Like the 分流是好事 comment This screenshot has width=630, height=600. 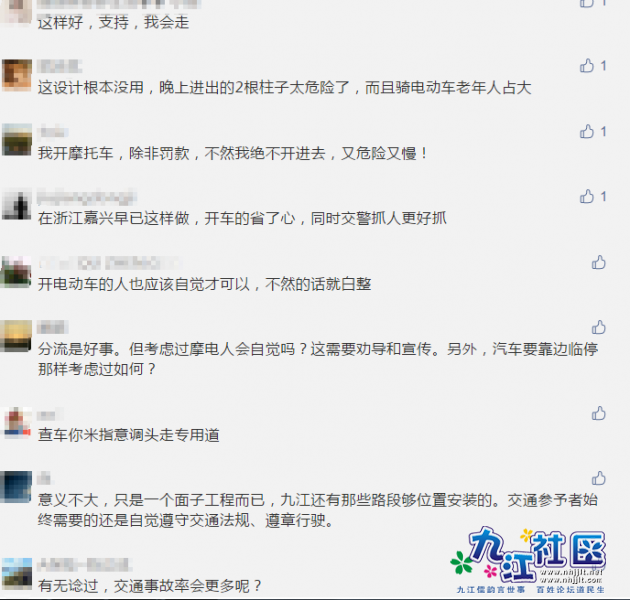598,328
